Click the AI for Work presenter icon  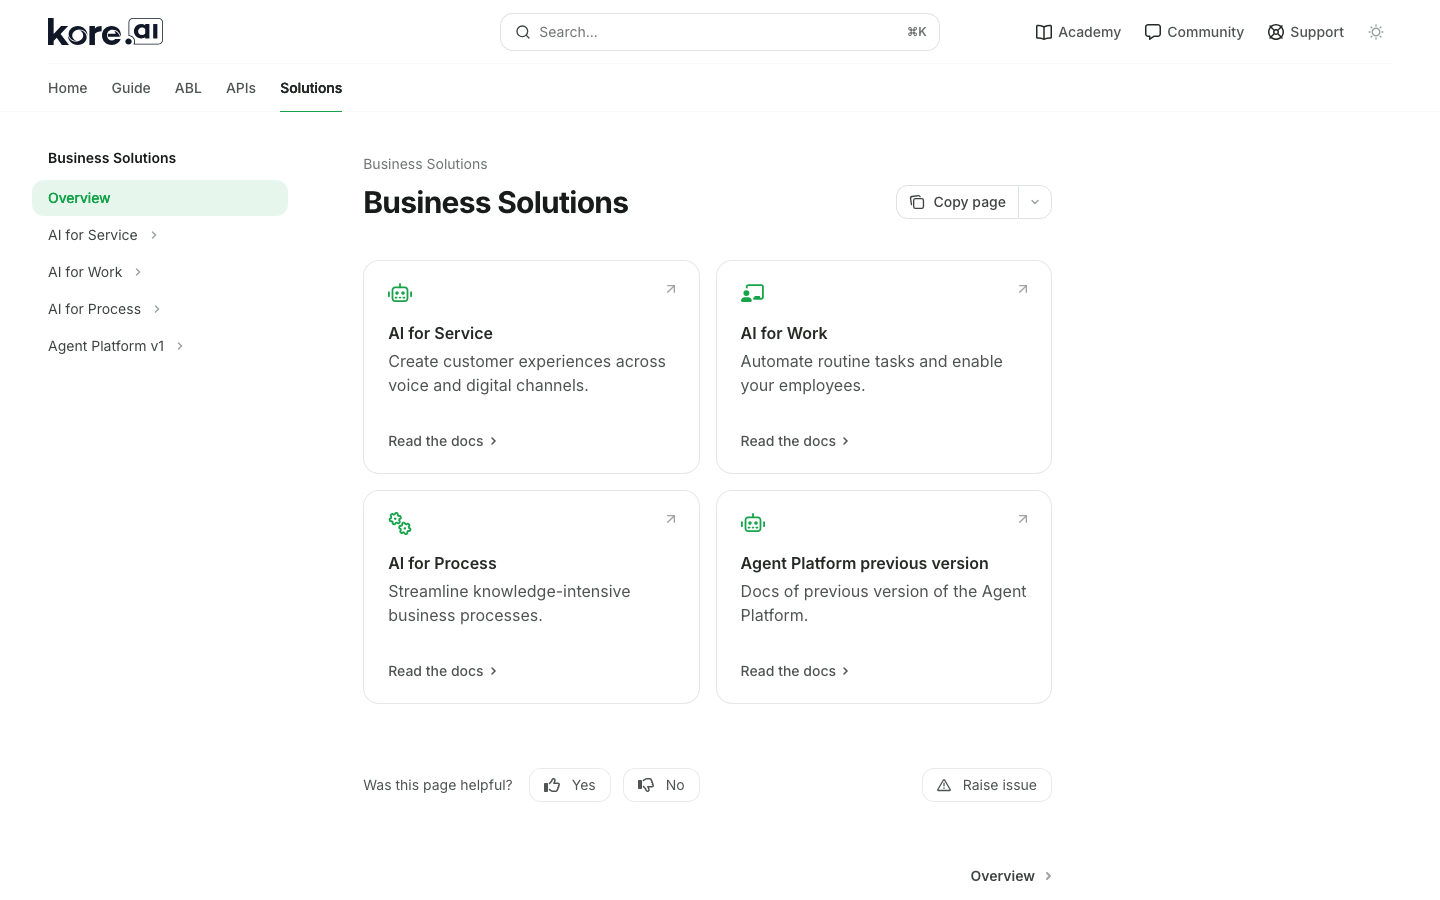pyautogui.click(x=752, y=293)
